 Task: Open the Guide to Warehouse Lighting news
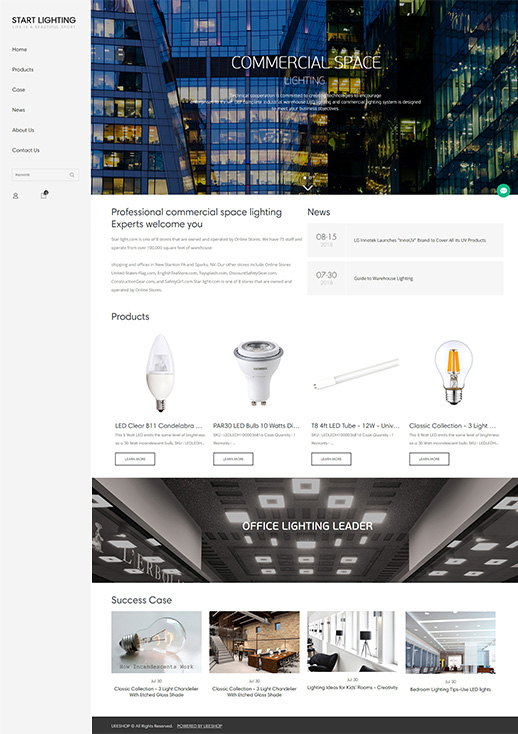(383, 279)
